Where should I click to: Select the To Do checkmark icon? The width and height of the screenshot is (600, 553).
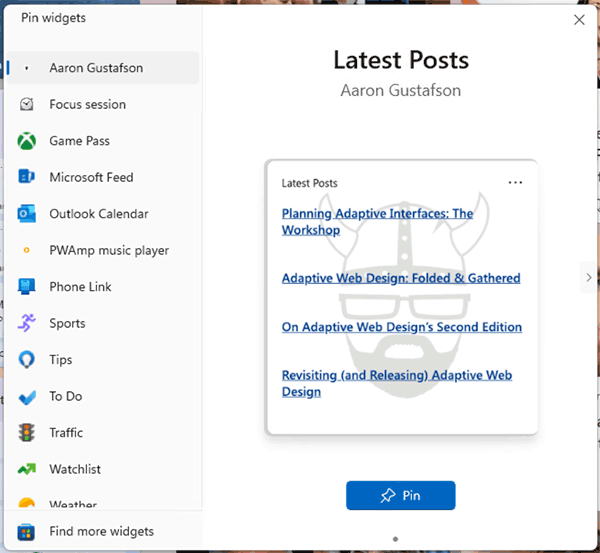[x=27, y=397]
